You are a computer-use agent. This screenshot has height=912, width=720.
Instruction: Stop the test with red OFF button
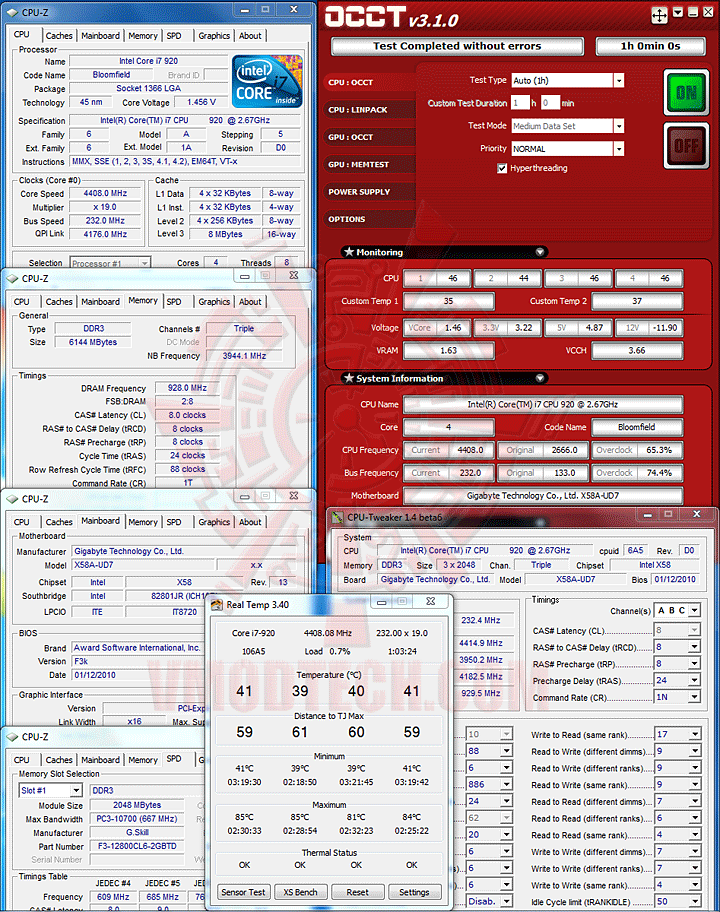[686, 145]
